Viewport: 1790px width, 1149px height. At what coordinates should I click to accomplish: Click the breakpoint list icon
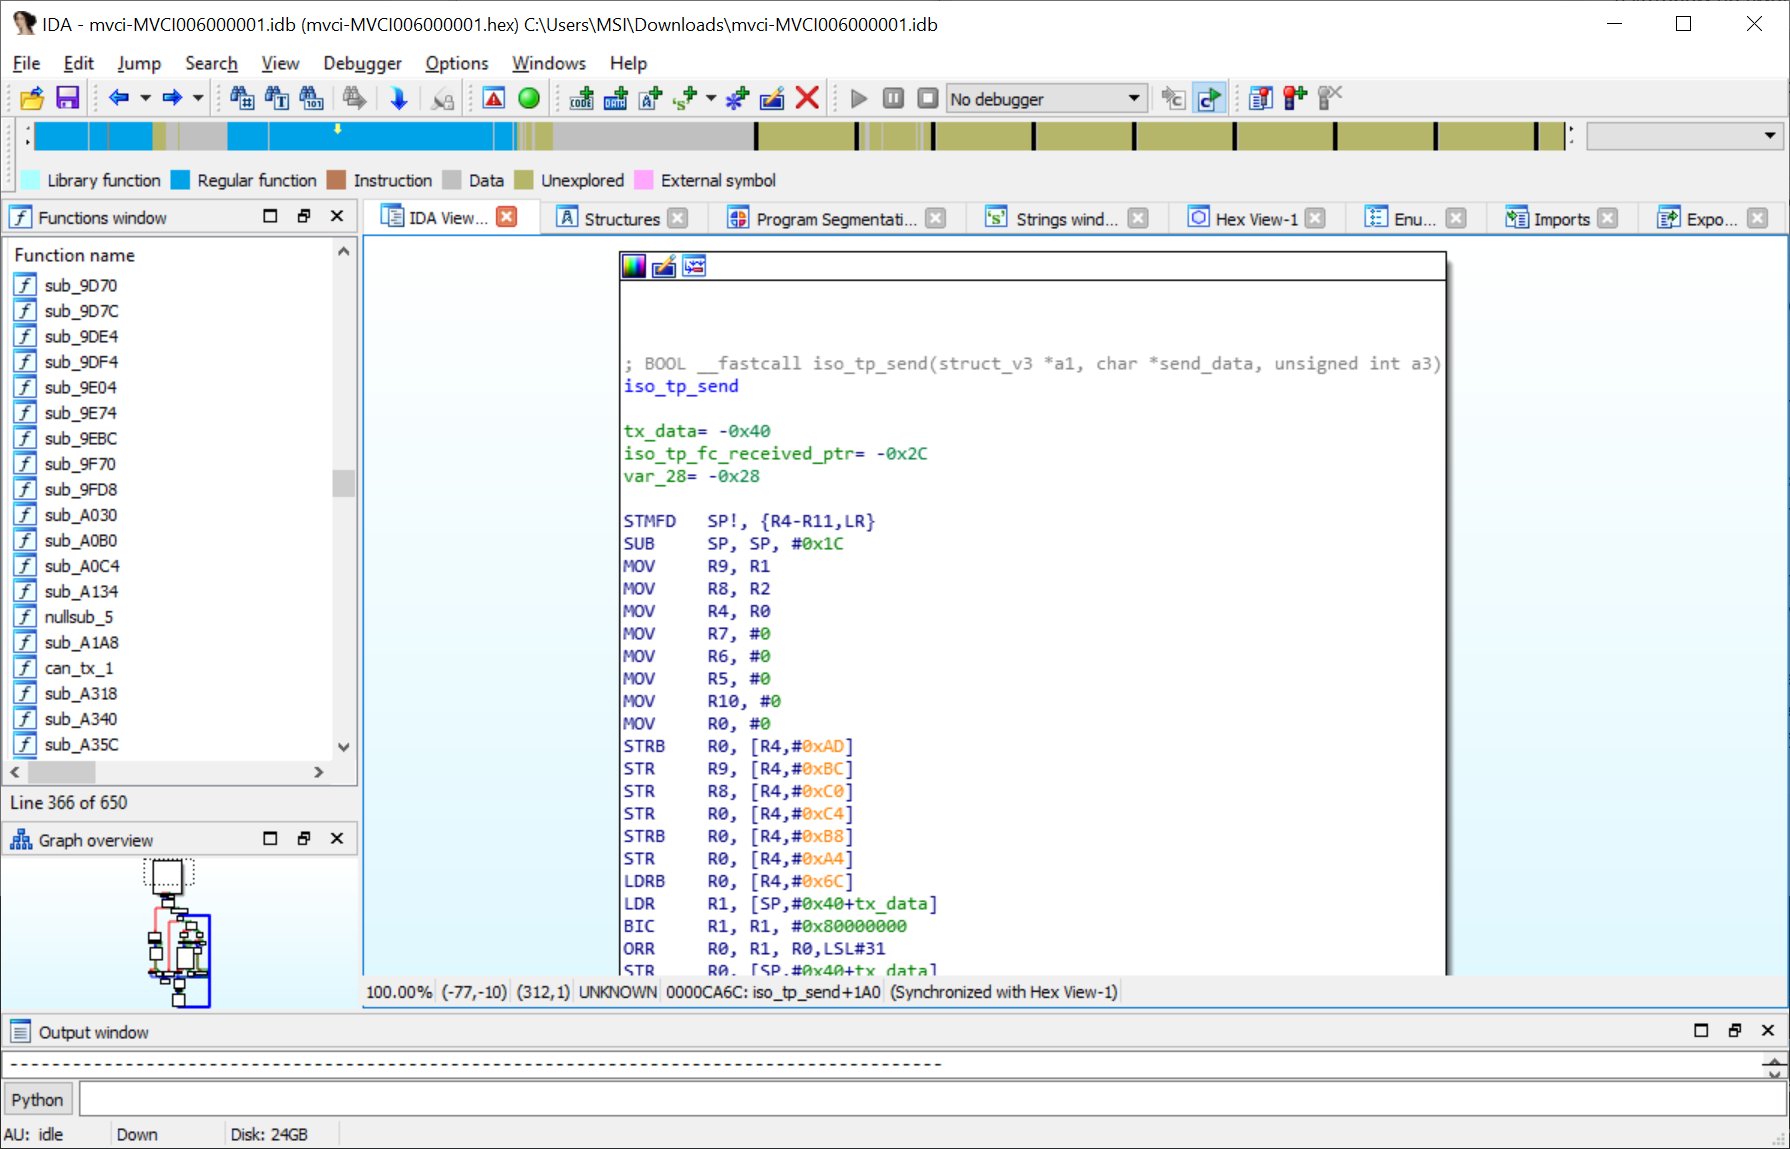(1260, 98)
